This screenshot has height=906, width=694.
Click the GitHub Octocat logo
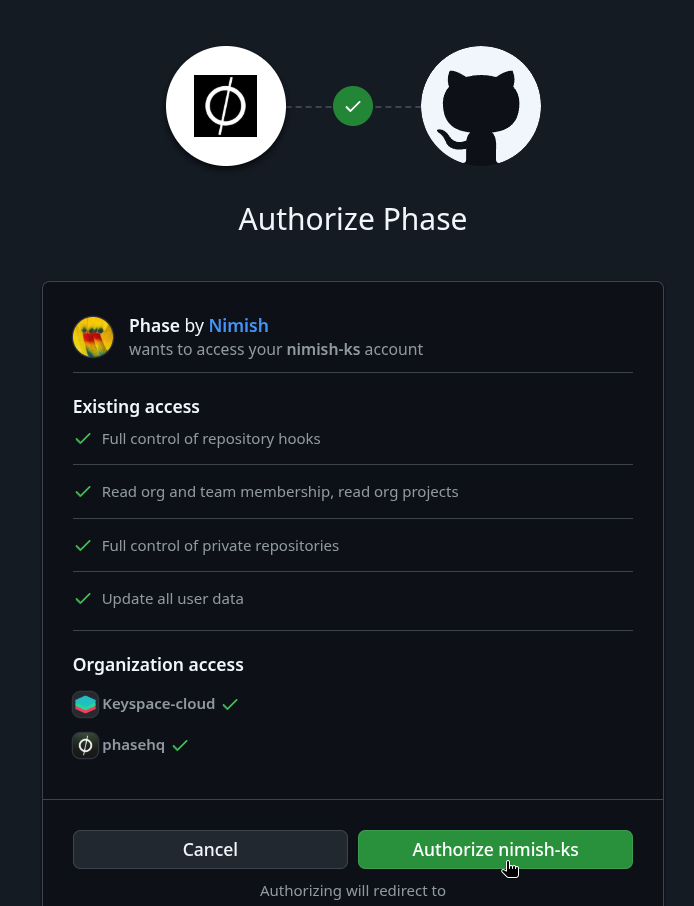pyautogui.click(x=481, y=106)
